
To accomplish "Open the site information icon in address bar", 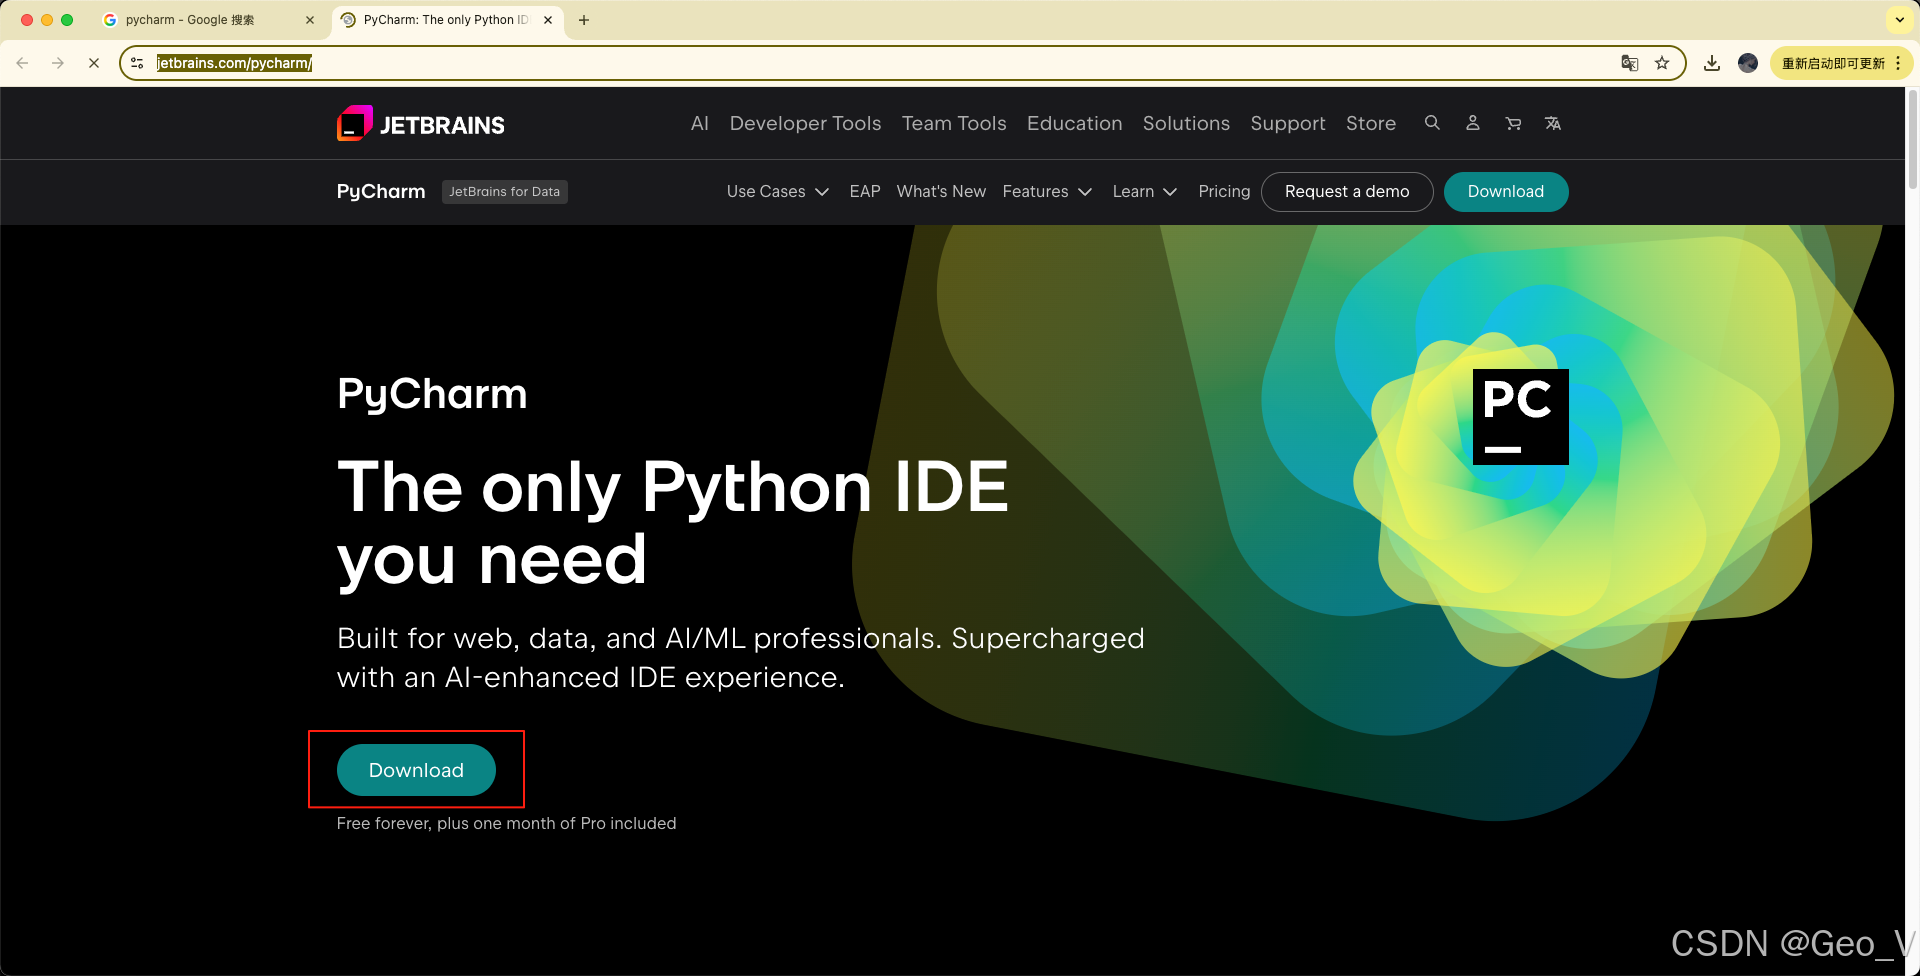I will pyautogui.click(x=138, y=63).
